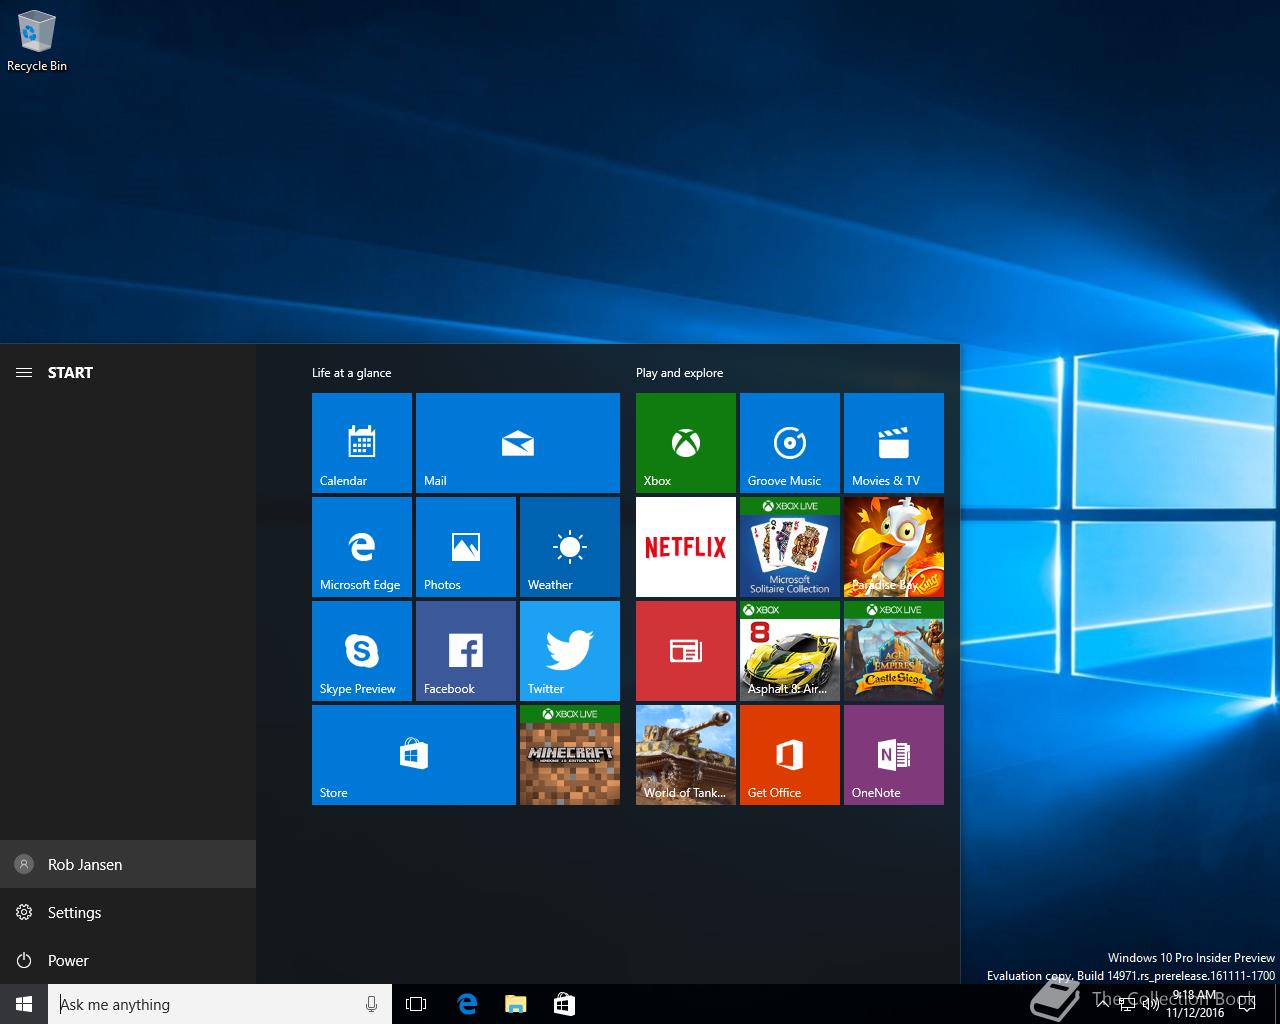Select the Recycle Bin desktop icon

pos(37,42)
